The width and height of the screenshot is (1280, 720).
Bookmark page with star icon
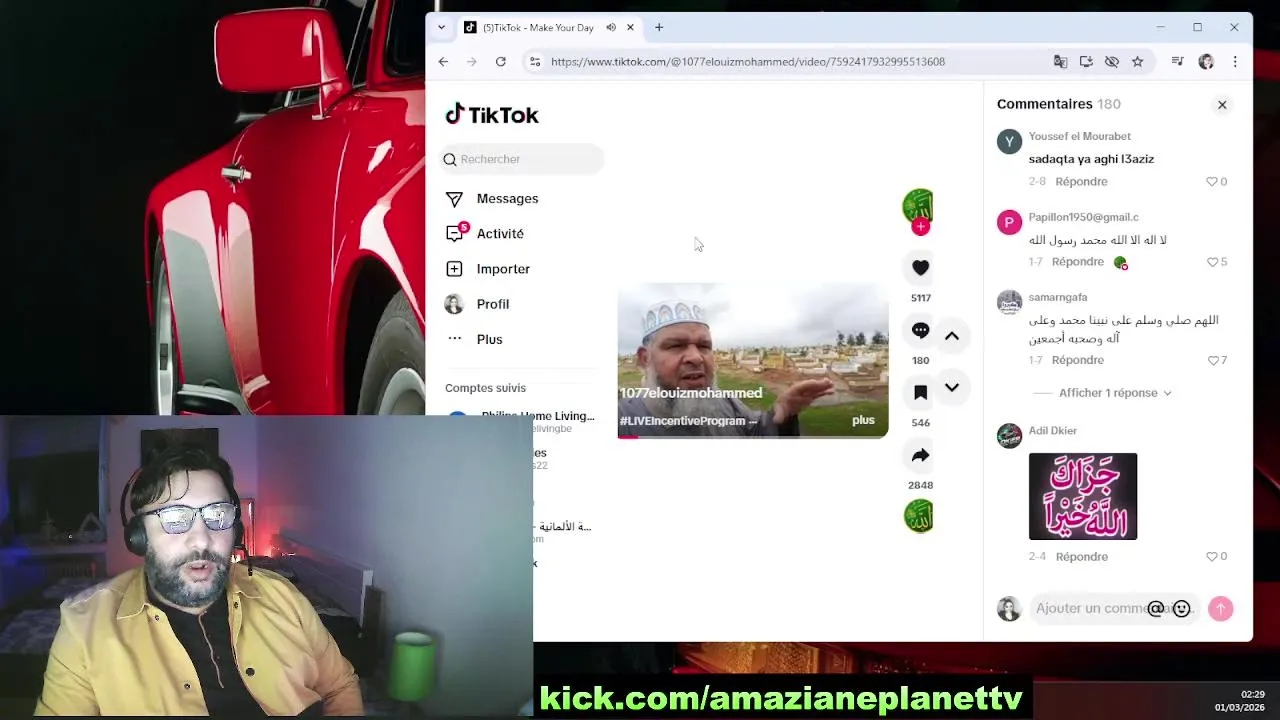tap(1137, 62)
